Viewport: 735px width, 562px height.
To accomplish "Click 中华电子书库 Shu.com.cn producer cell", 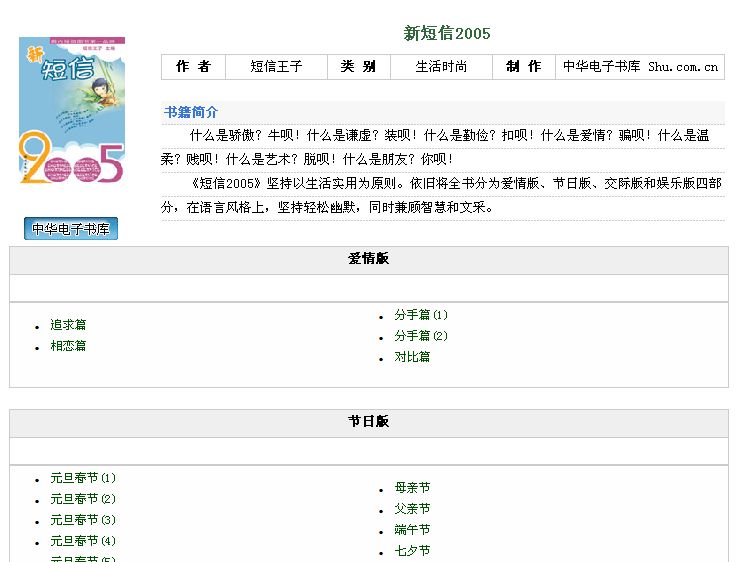I will point(640,67).
